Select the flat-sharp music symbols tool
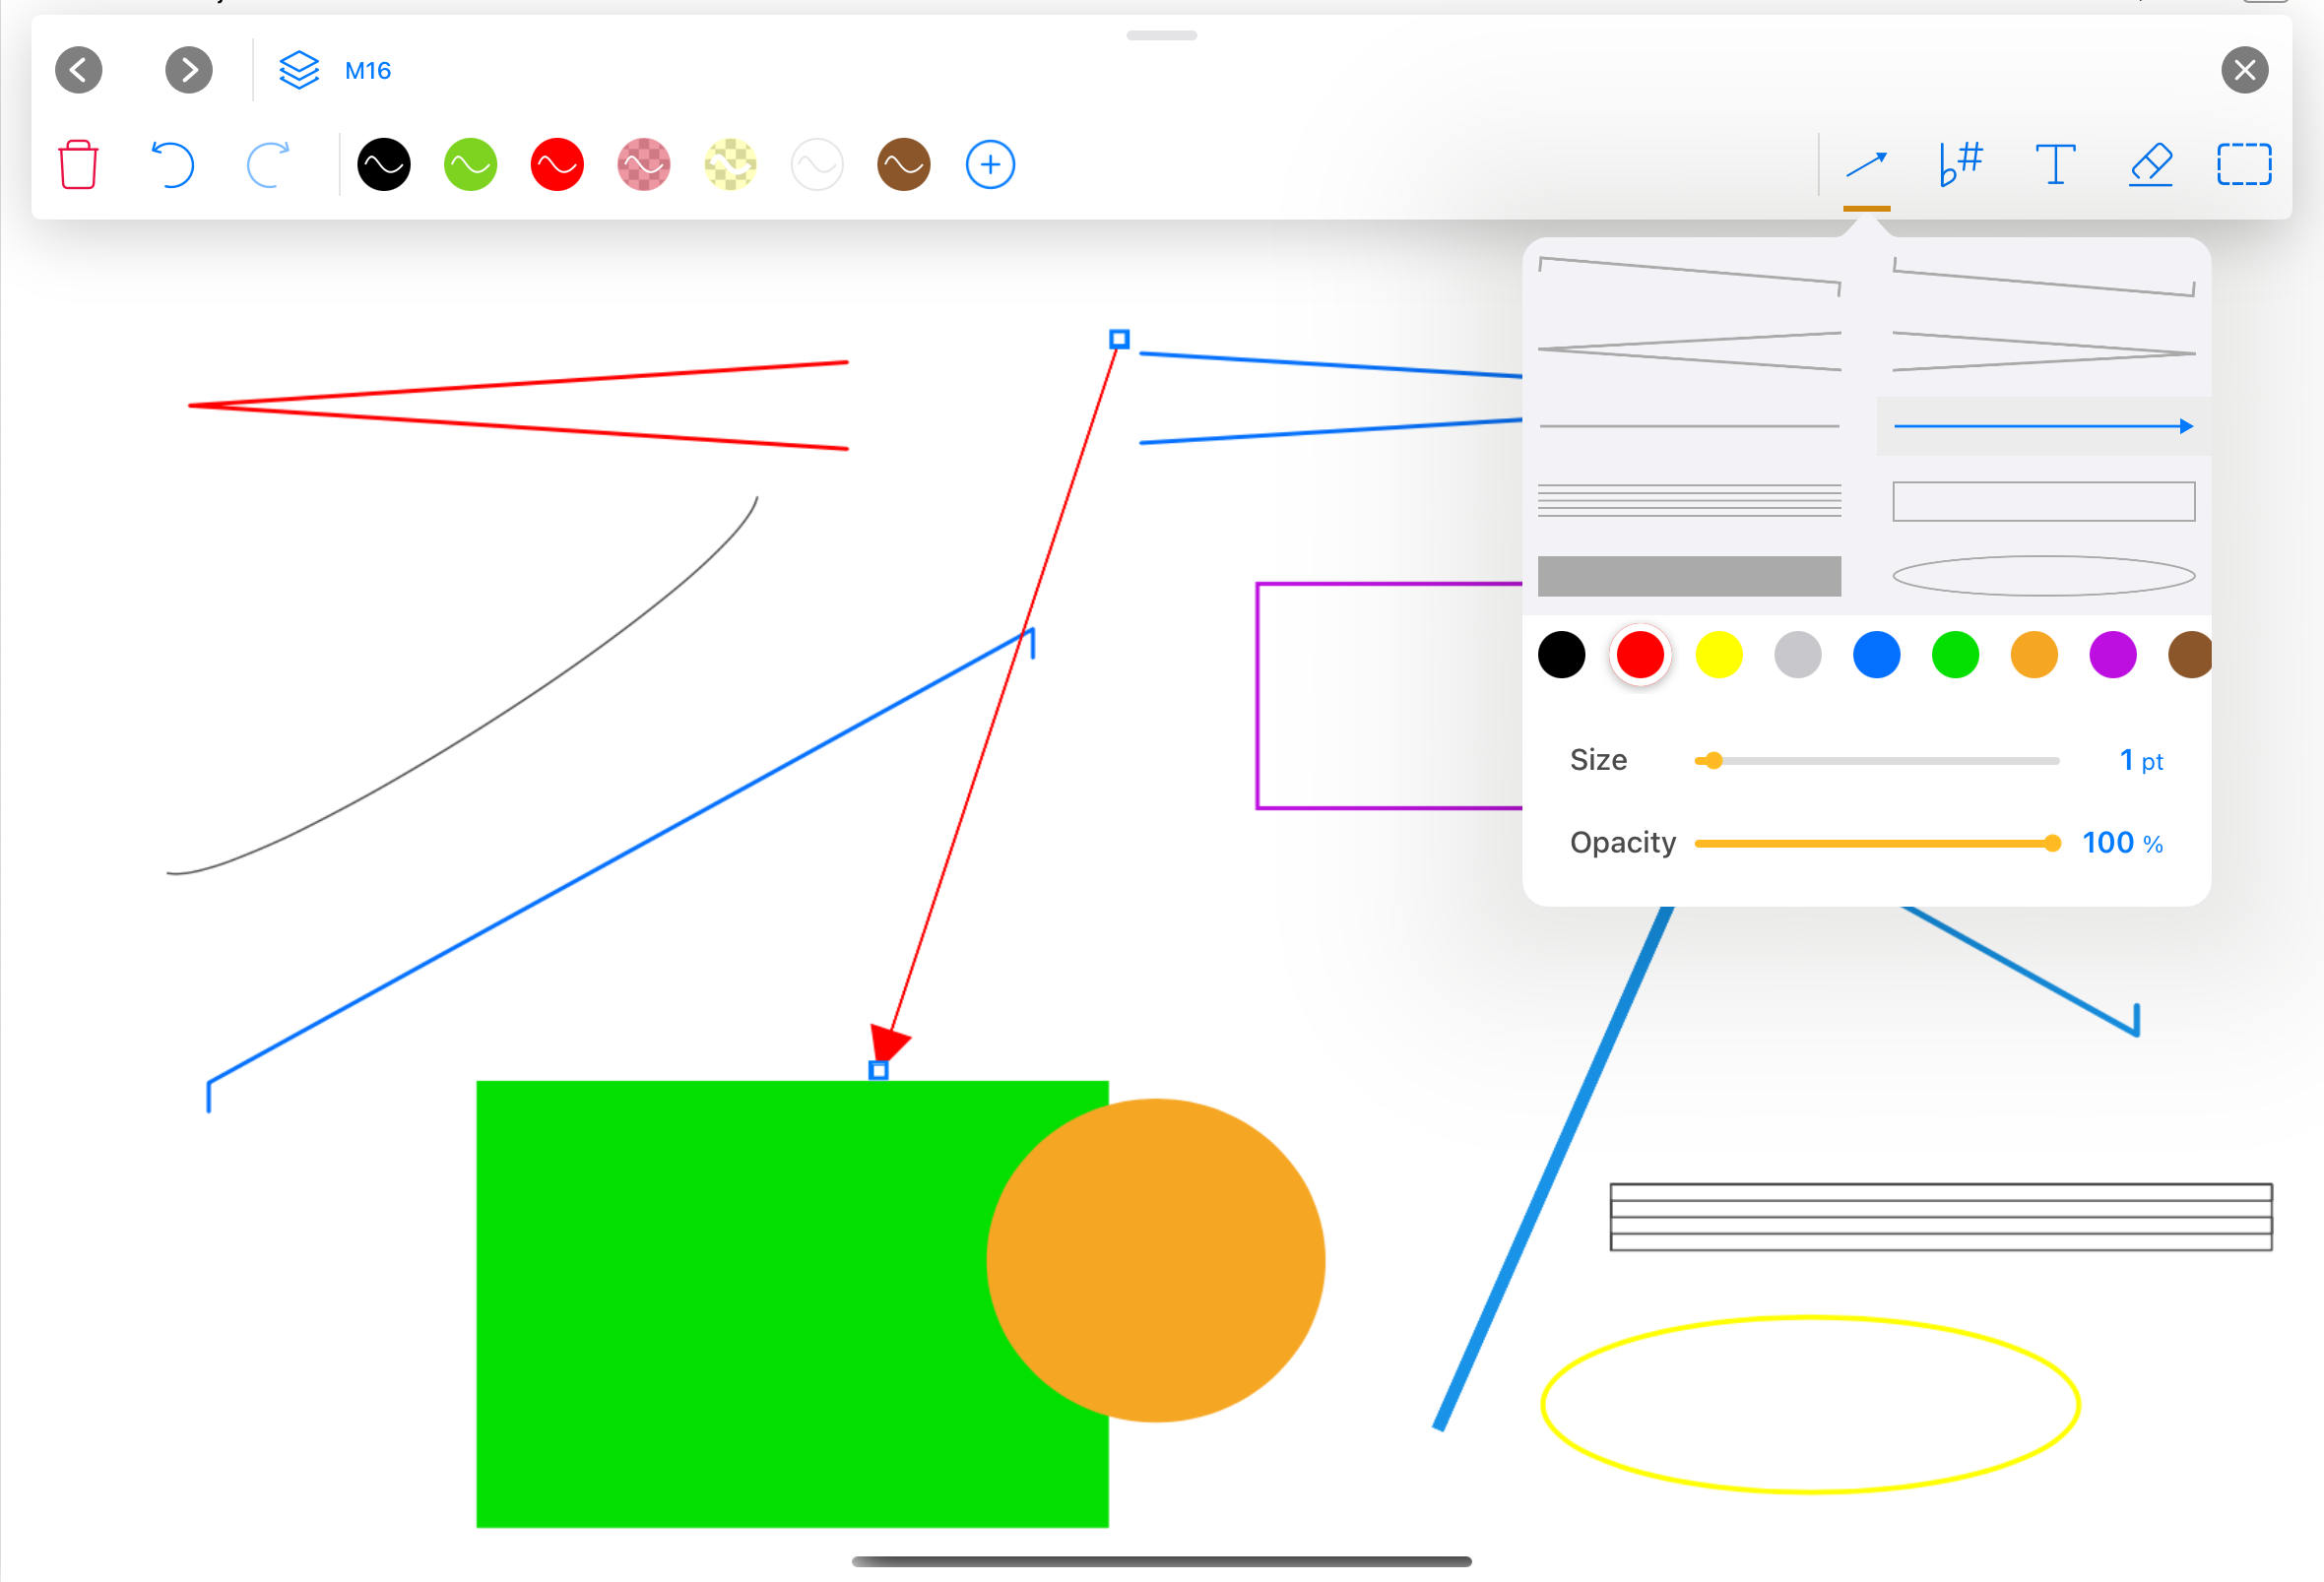Viewport: 2324px width, 1582px height. click(1960, 165)
